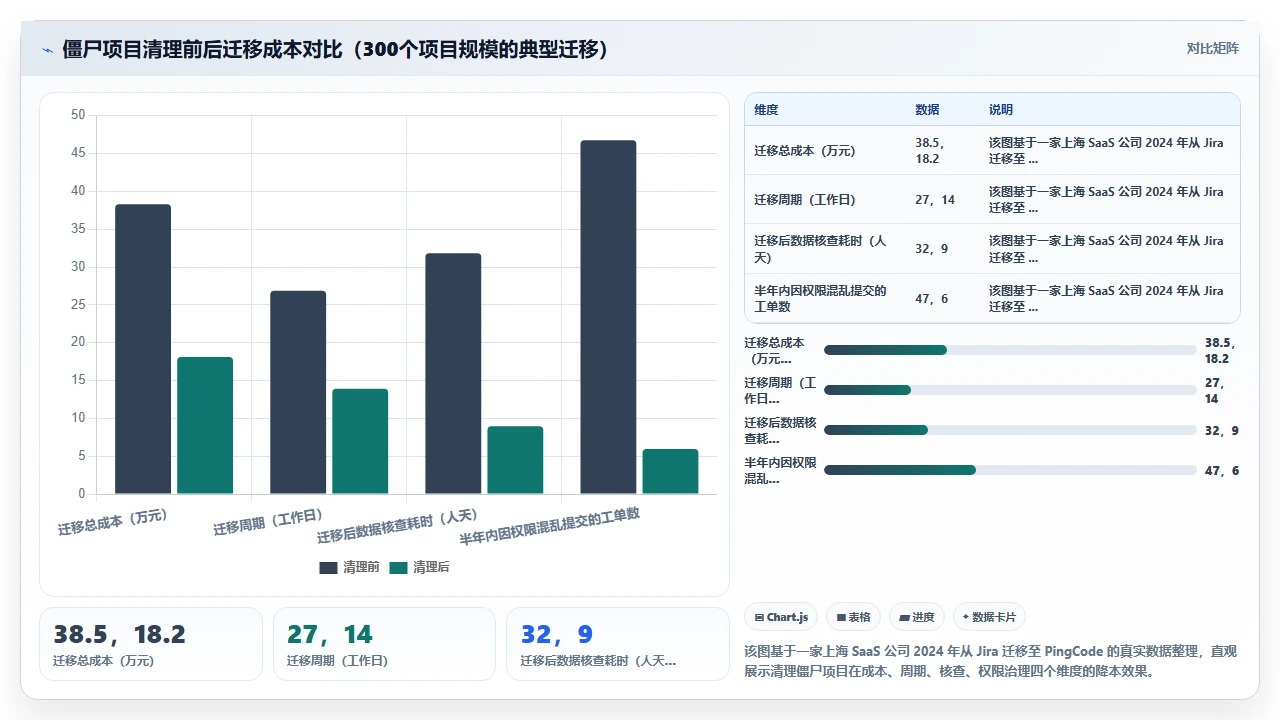1280x720 pixels.
Task: Click the 清理前 bar for 工单数
Action: coord(608,317)
